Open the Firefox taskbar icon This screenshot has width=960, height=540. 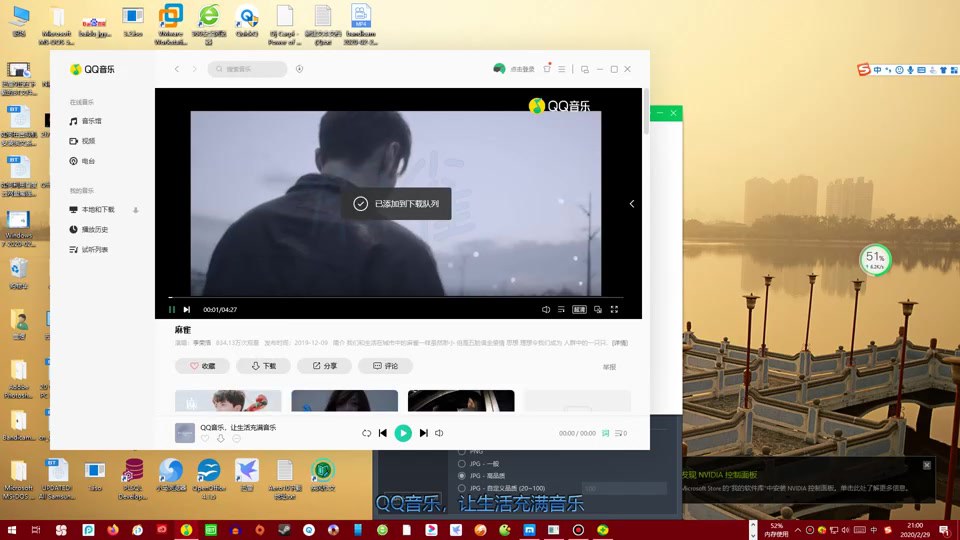[113, 530]
